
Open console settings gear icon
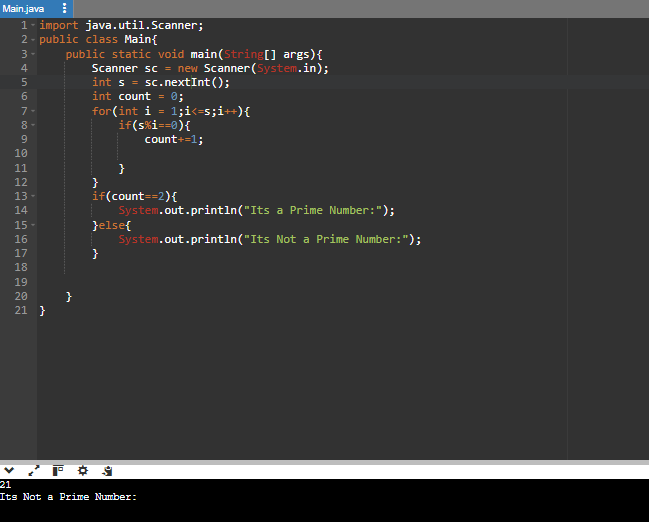(83, 470)
